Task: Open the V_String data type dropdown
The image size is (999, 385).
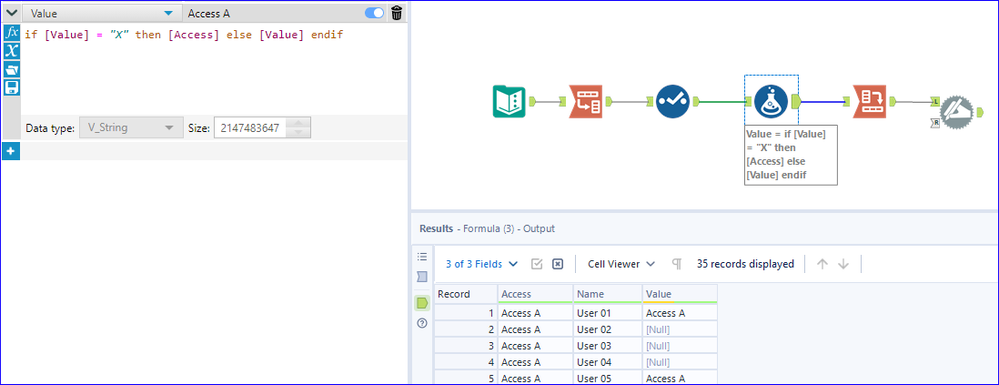Action: pos(131,127)
